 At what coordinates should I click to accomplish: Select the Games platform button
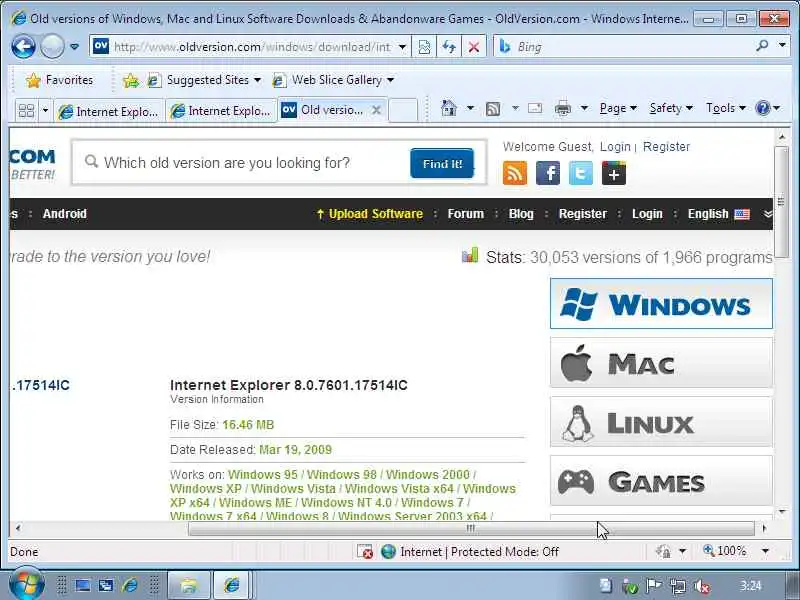coord(661,481)
